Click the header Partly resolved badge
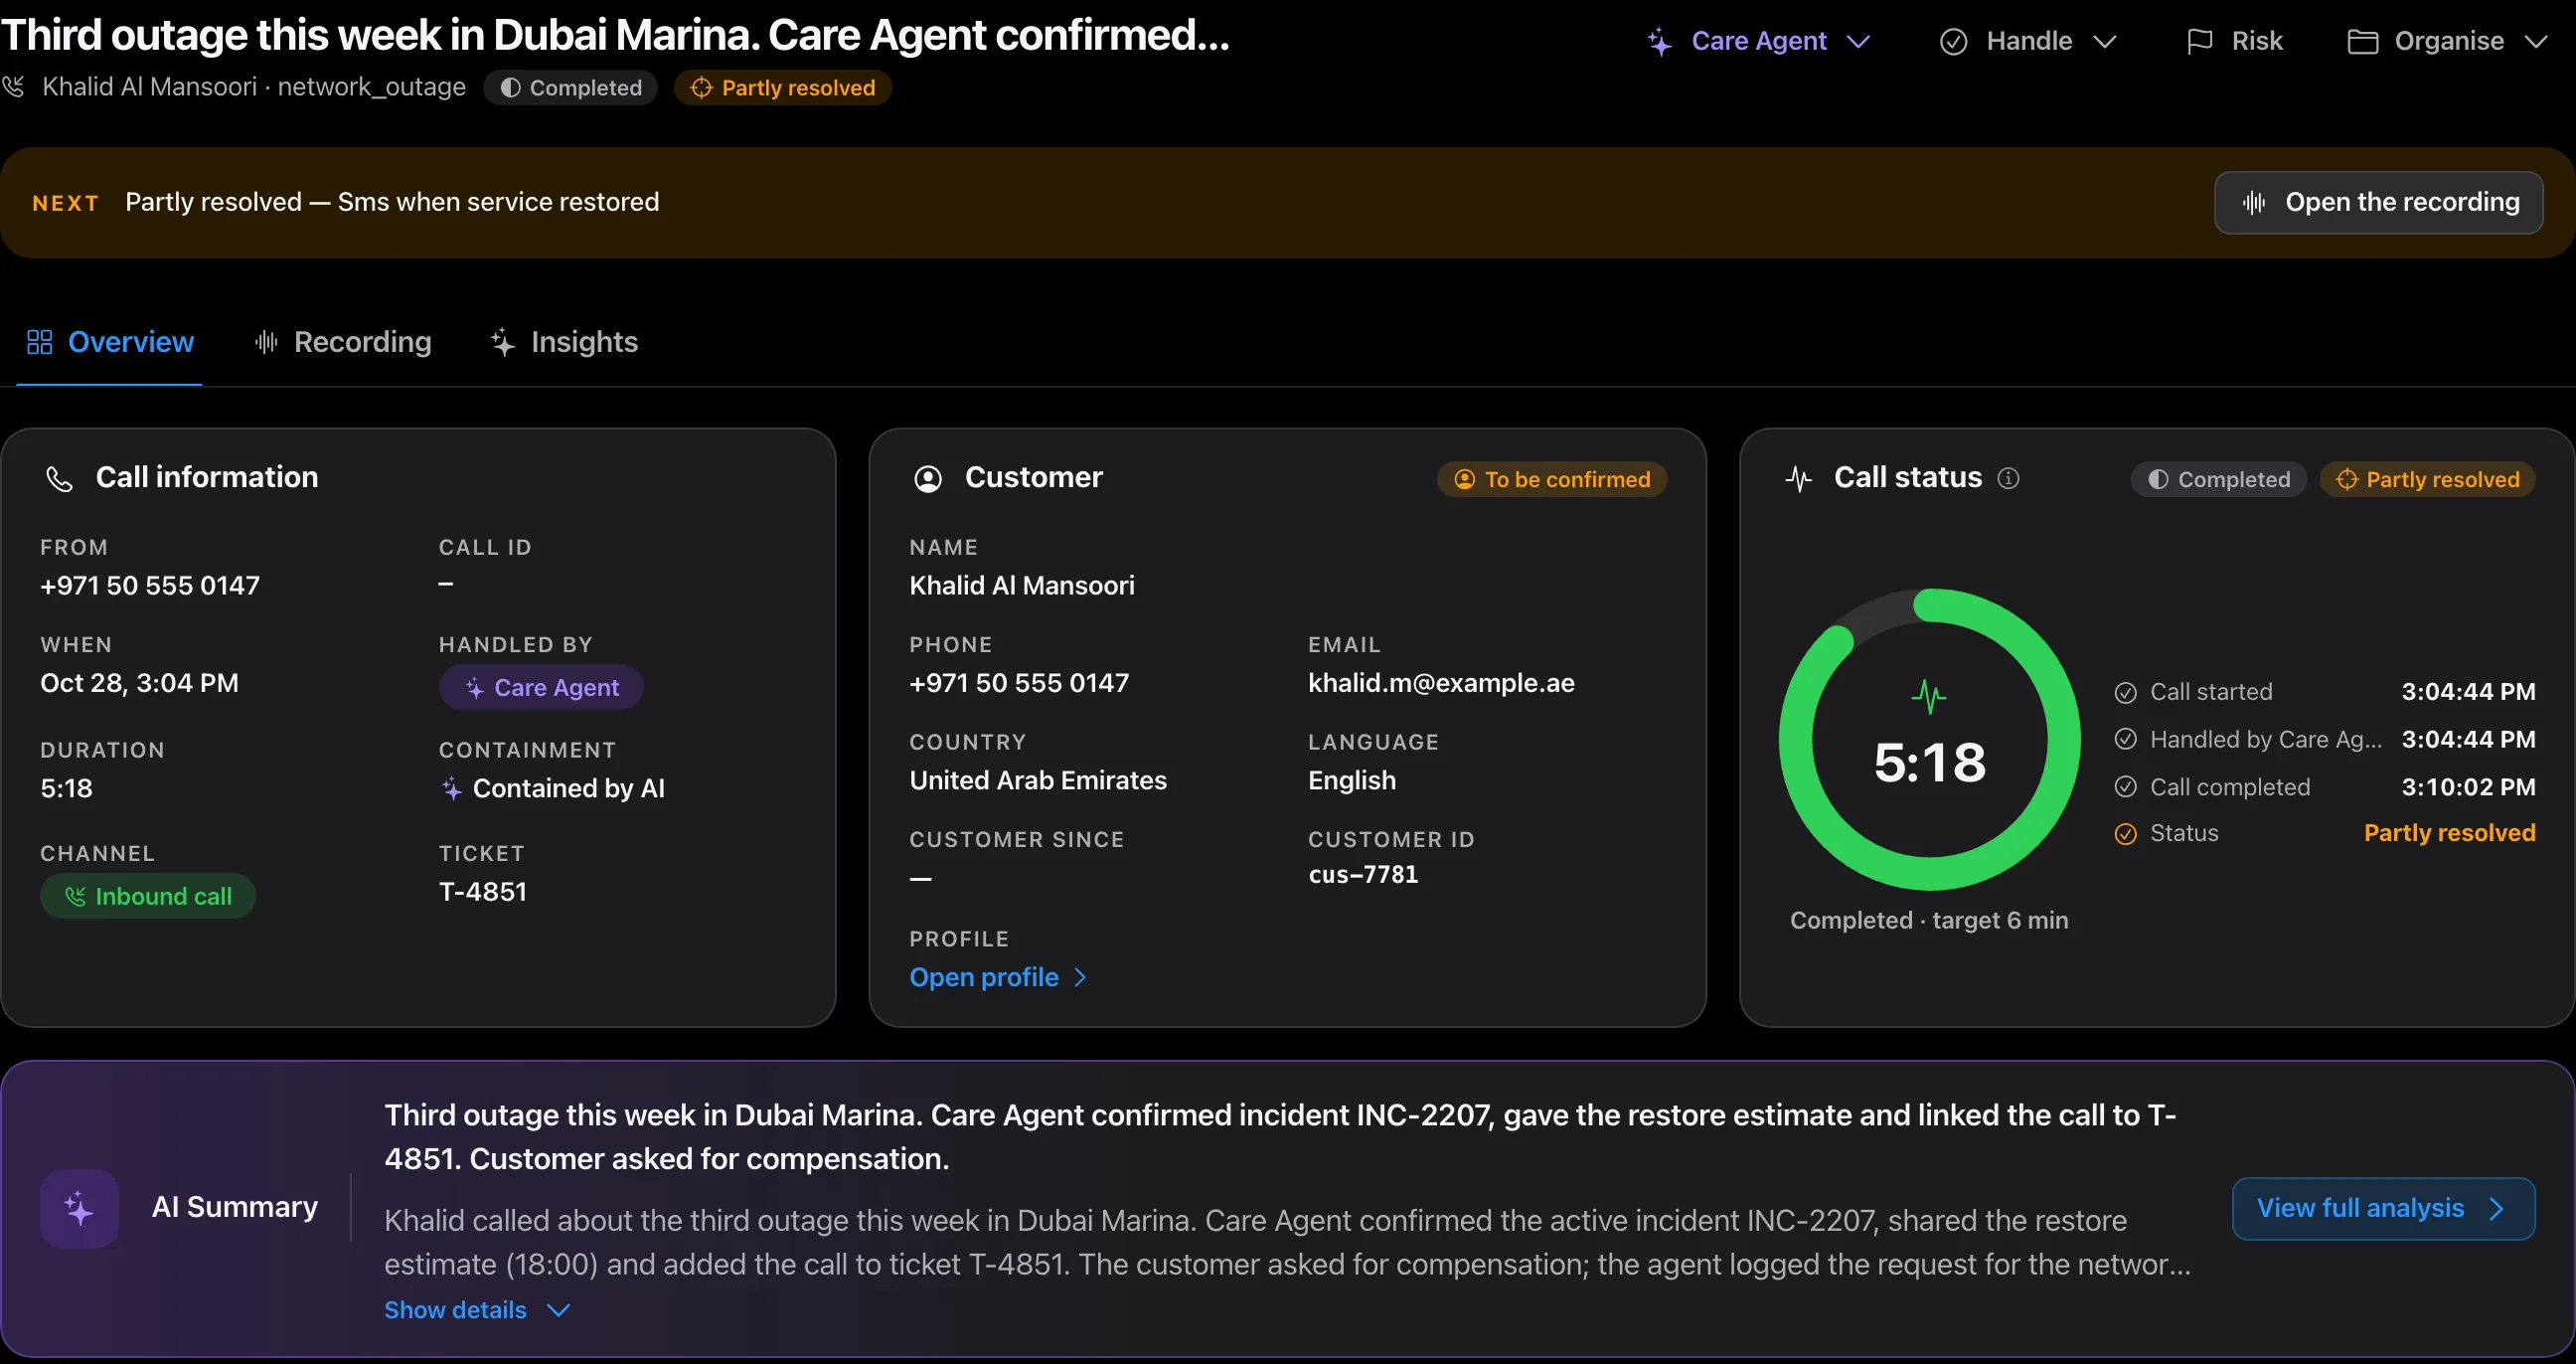 click(783, 87)
